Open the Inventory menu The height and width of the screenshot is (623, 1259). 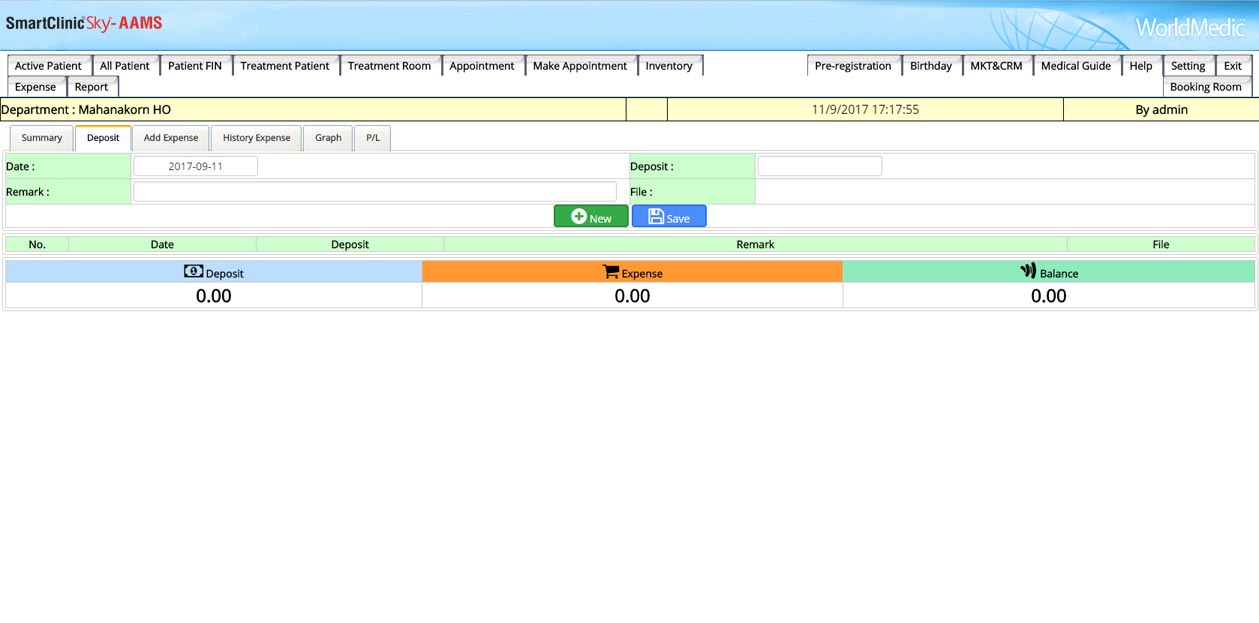coord(669,66)
